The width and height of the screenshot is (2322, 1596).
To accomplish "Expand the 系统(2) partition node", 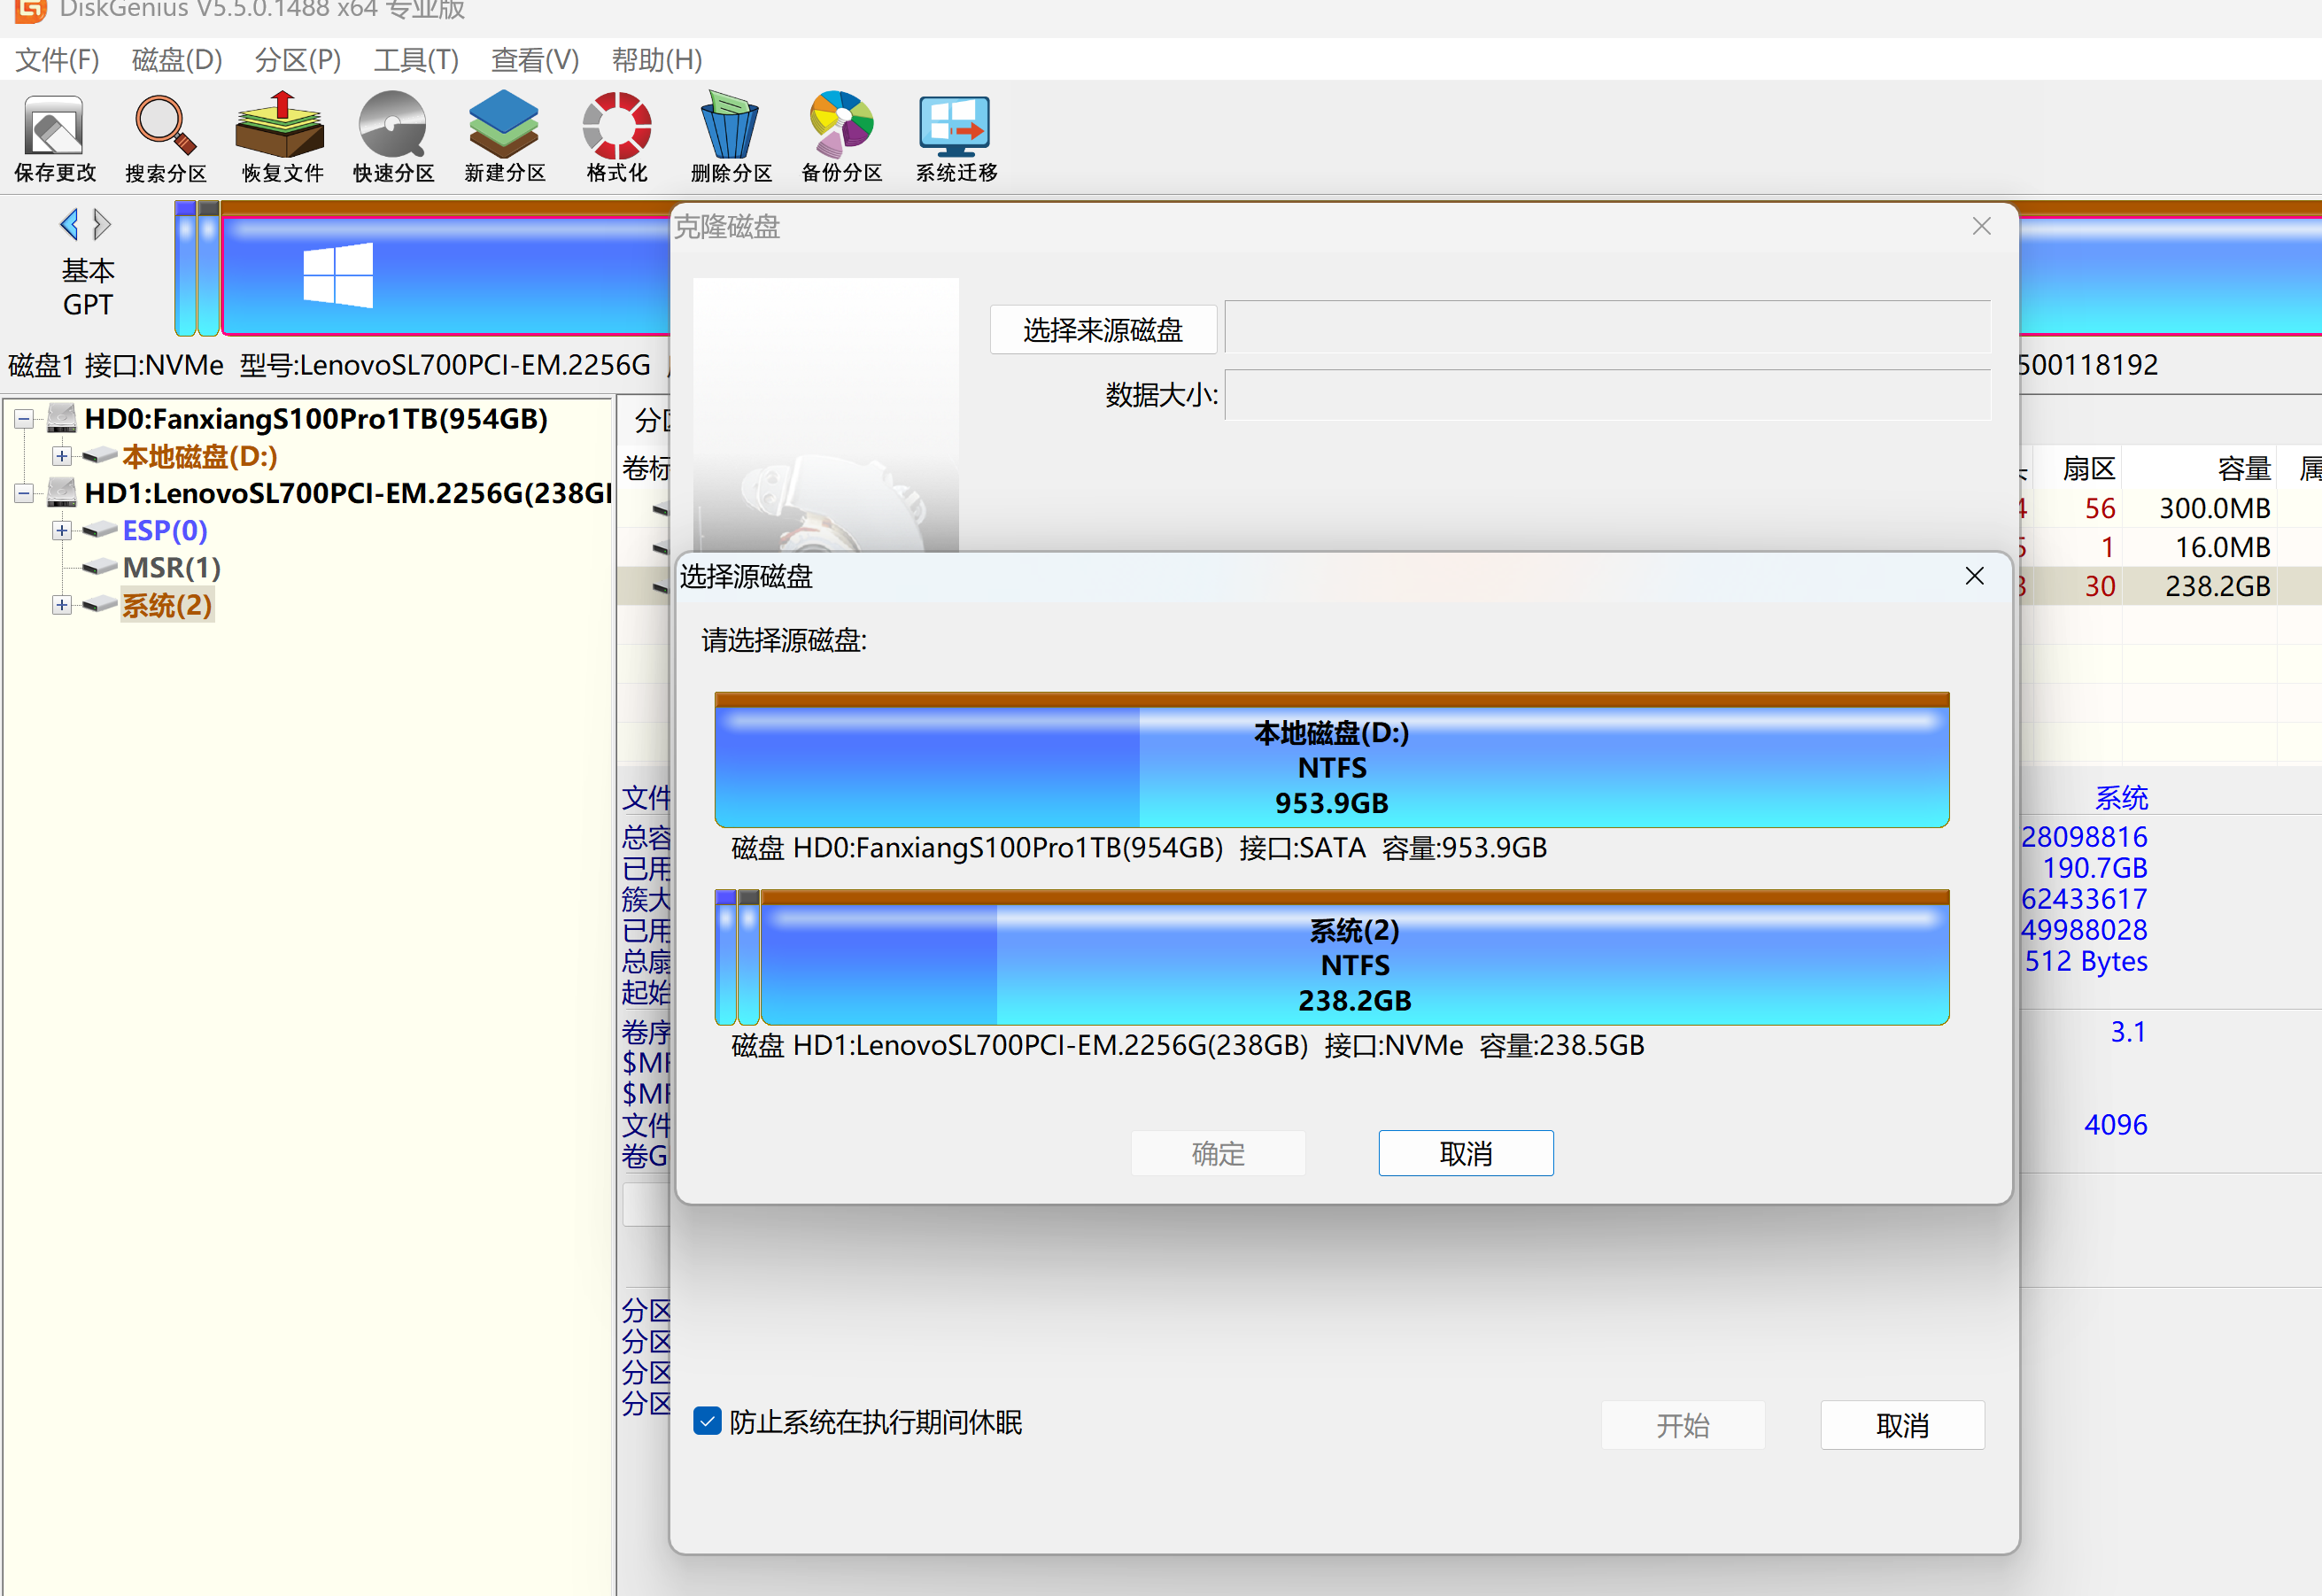I will [62, 605].
